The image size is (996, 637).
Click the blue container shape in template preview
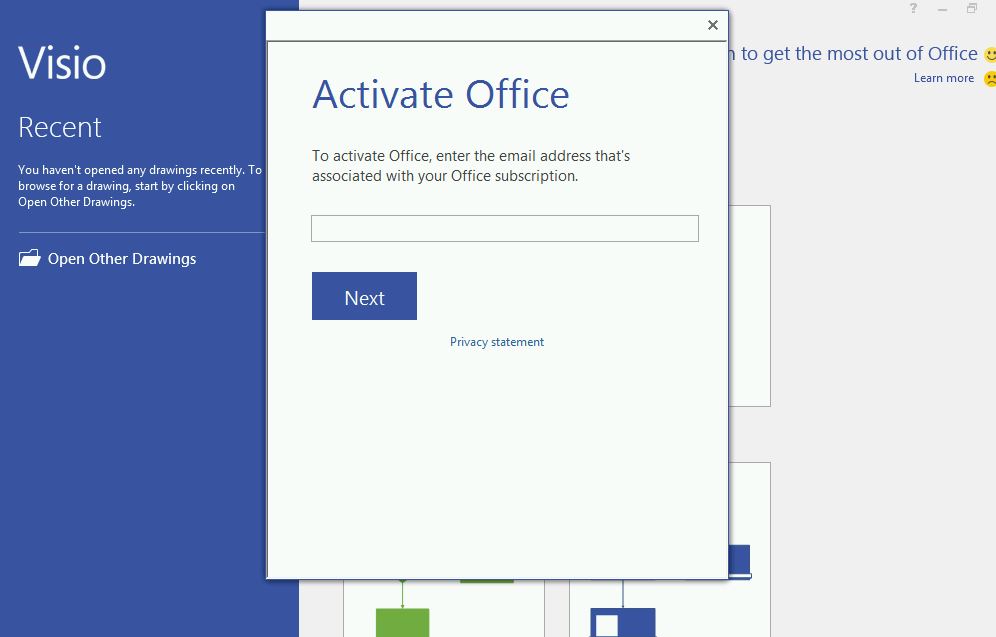(x=622, y=620)
